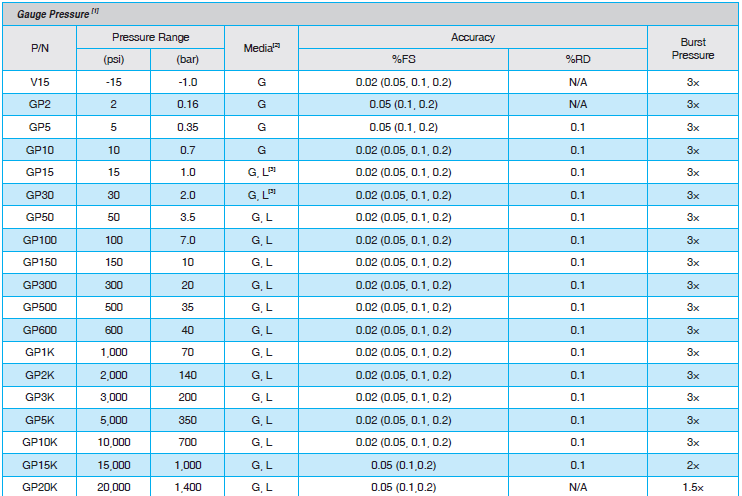Screen dimensions: 742x496
Task: Click the -1.0 bar value cell
Action: [188, 81]
